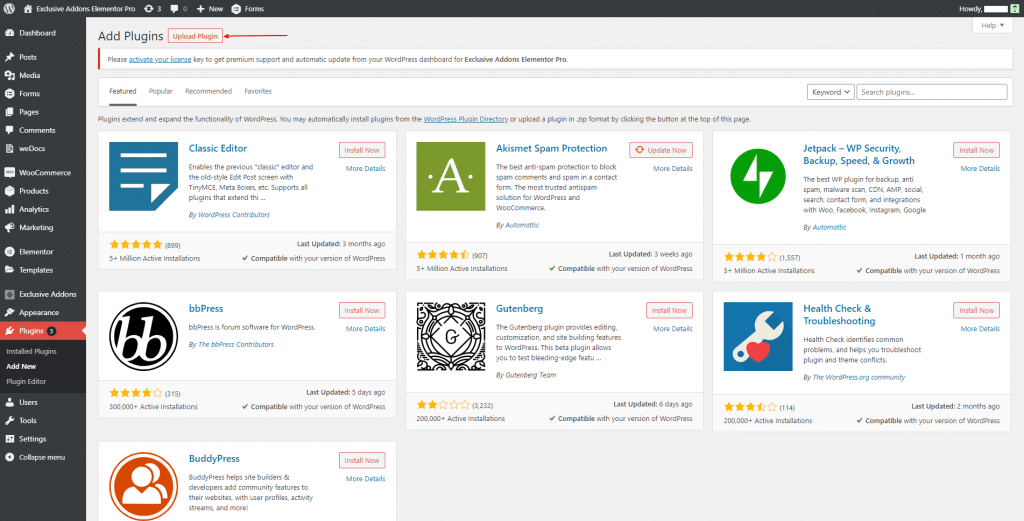
Task: Click the Comments icon in sidebar
Action: (x=9, y=131)
